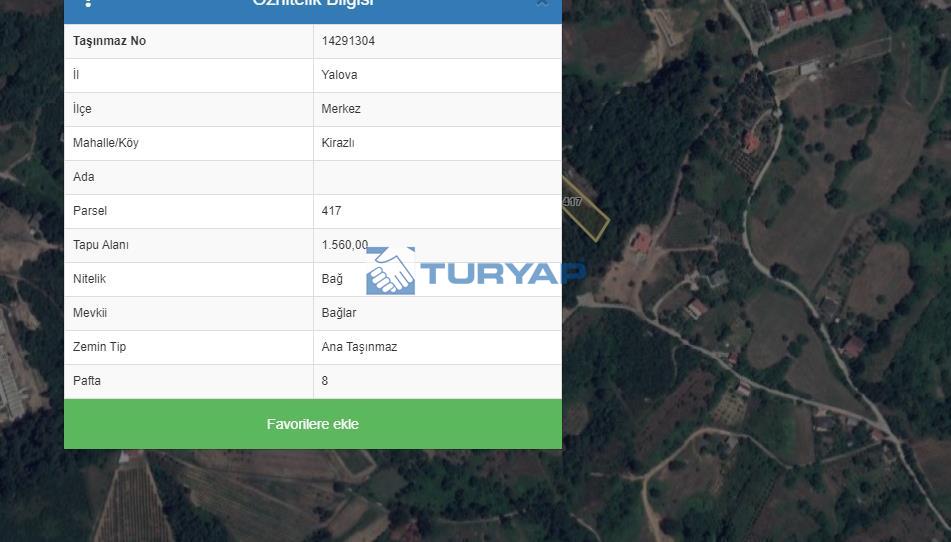Select the Bağlar value
951x542 pixels.
pos(338,312)
